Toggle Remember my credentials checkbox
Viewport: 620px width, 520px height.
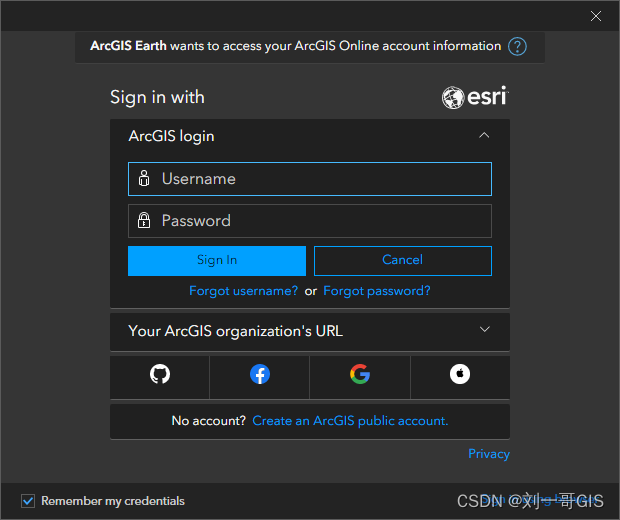(28, 501)
